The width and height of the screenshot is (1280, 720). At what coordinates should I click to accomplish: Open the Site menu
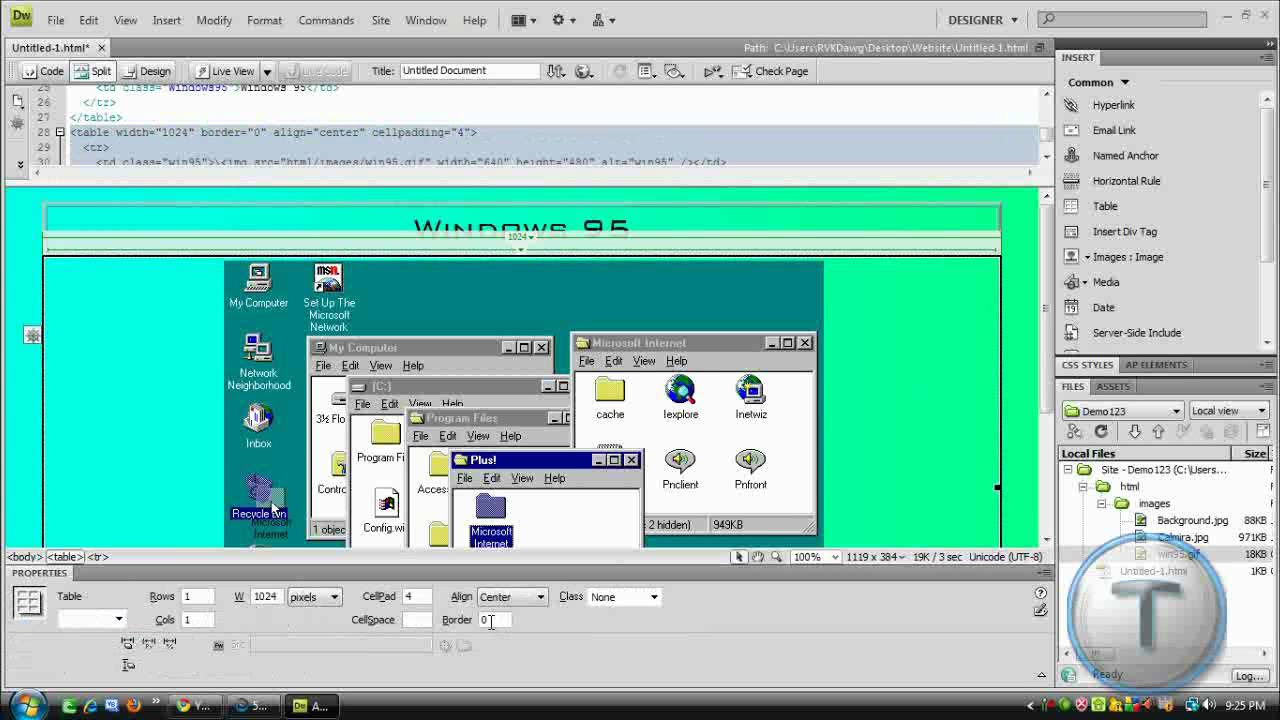381,20
